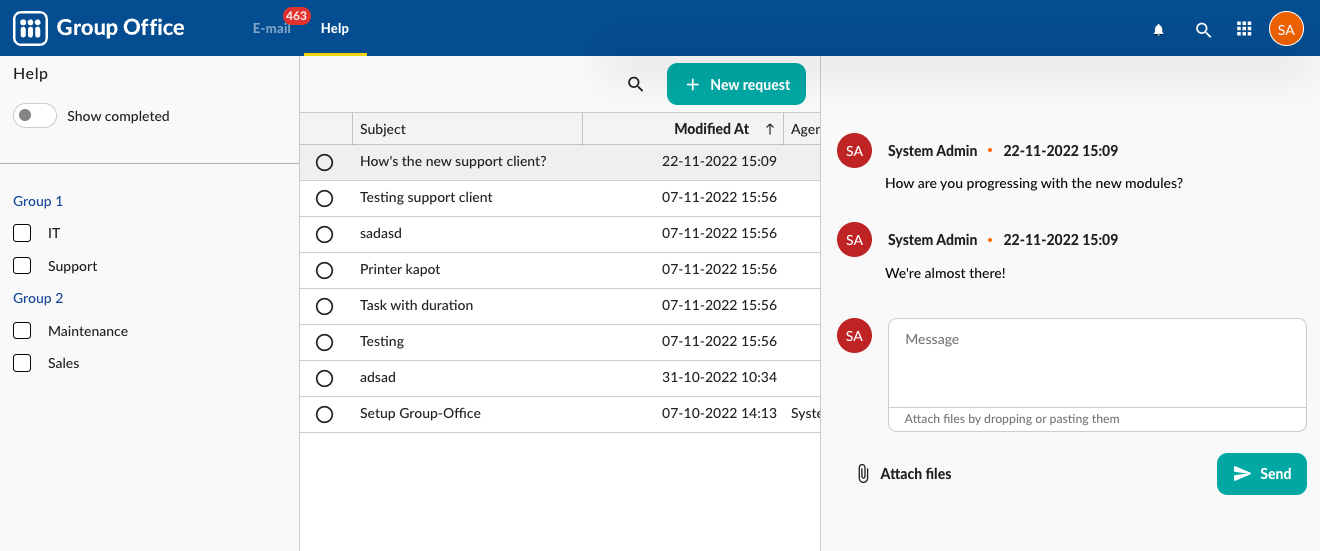Tick the Sales checkbox
Viewport: 1320px width, 551px height.
(x=22, y=363)
